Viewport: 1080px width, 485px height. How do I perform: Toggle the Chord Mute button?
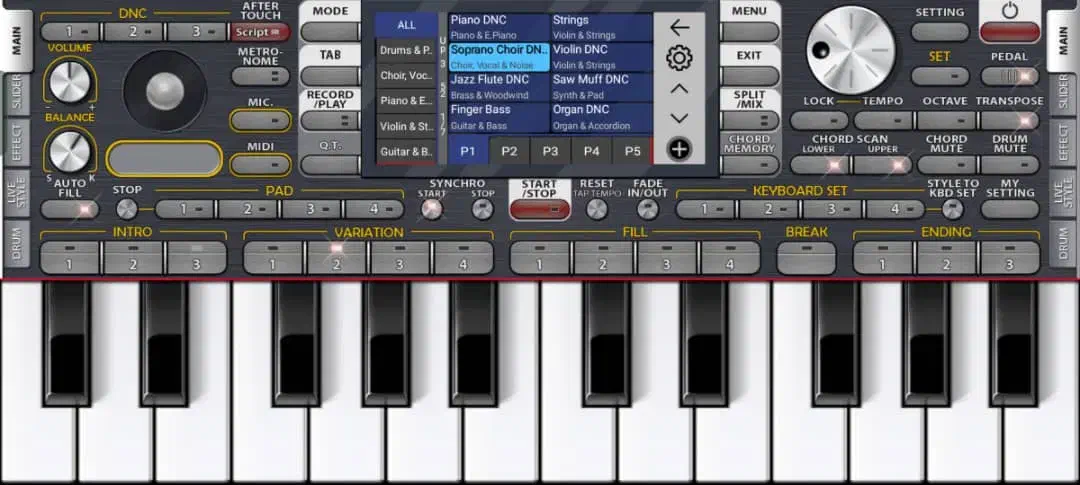pyautogui.click(x=946, y=165)
